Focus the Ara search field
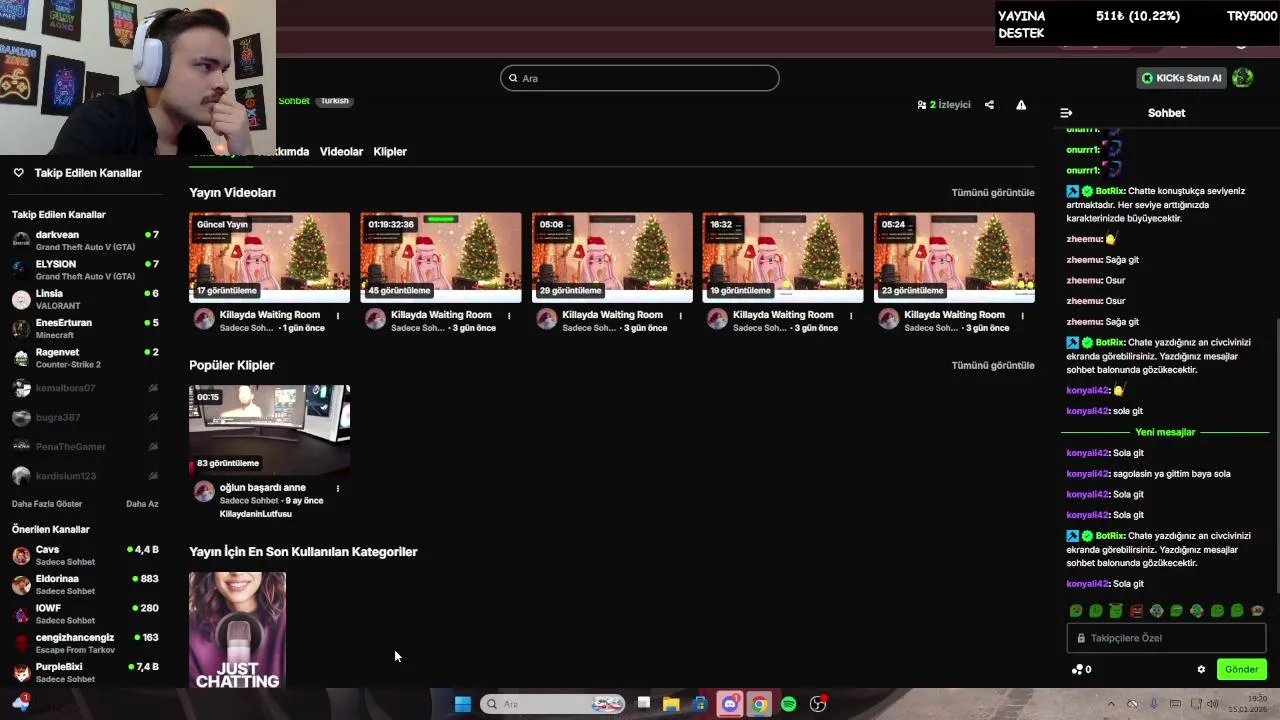Image resolution: width=1280 pixels, height=720 pixels. tap(640, 78)
